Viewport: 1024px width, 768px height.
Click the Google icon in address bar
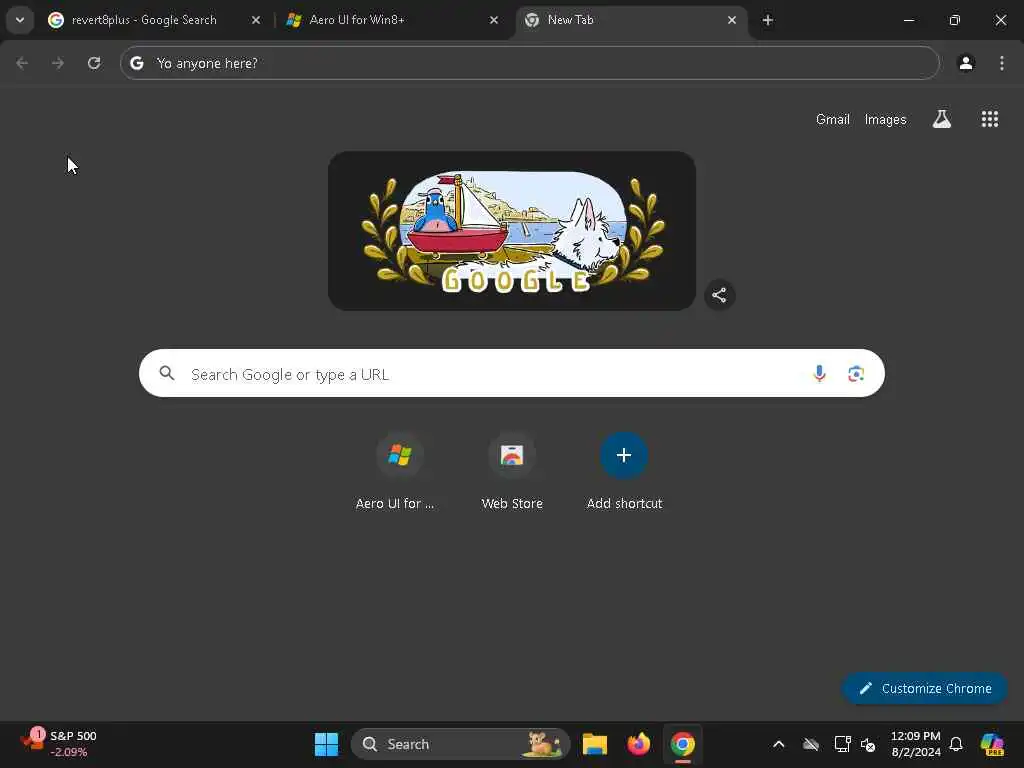(136, 63)
